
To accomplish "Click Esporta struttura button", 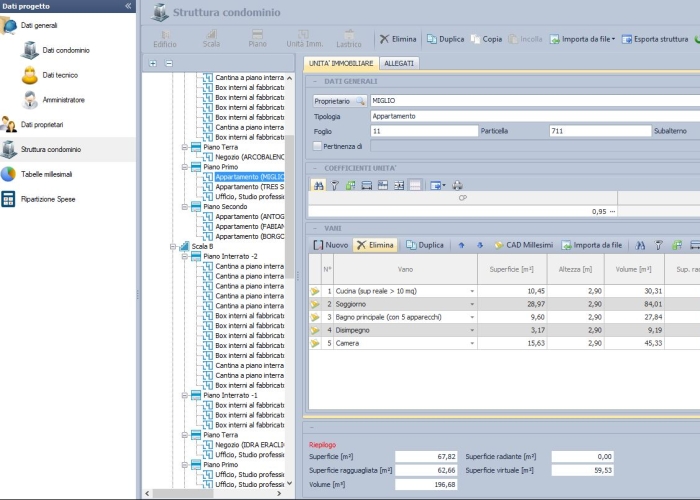I will [x=655, y=39].
